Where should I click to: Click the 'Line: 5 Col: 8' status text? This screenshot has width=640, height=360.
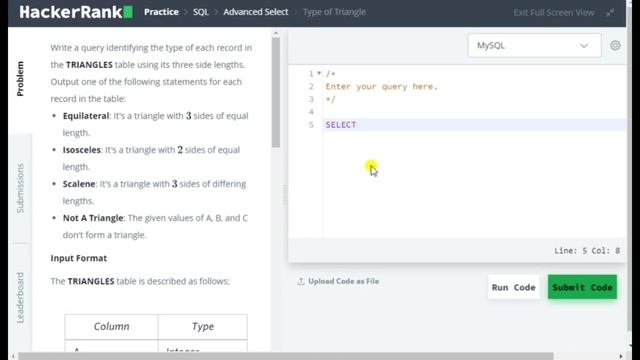pyautogui.click(x=587, y=251)
